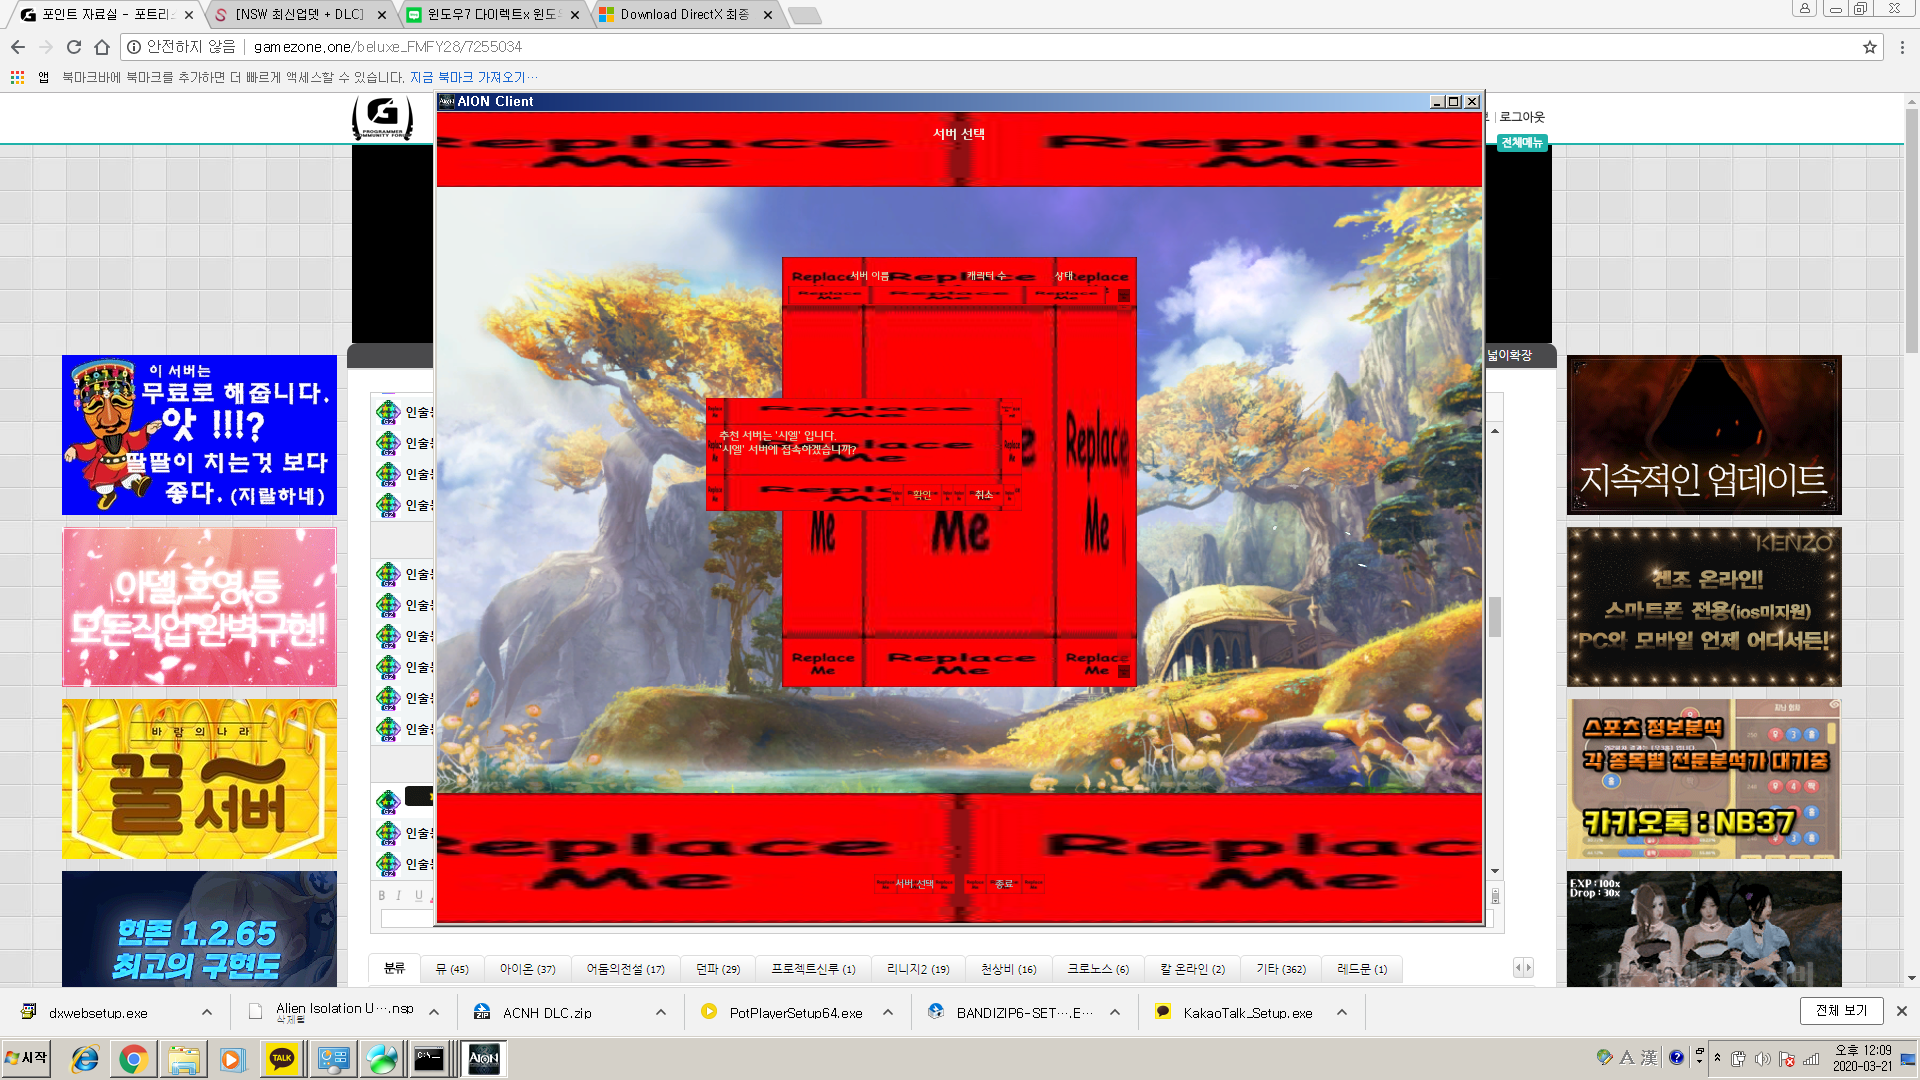Expand KakaoTalk_Setup.exe download menu
1920x1080 pixels.
point(1342,1012)
